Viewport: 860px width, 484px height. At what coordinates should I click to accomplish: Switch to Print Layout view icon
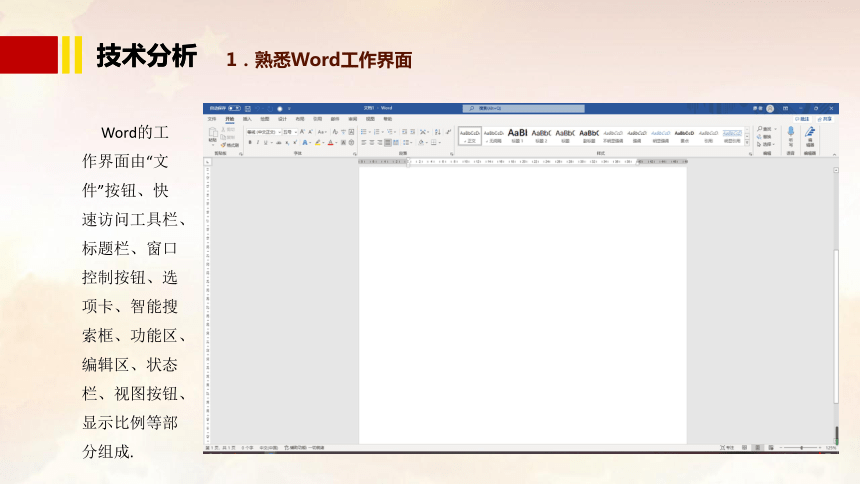(x=757, y=448)
